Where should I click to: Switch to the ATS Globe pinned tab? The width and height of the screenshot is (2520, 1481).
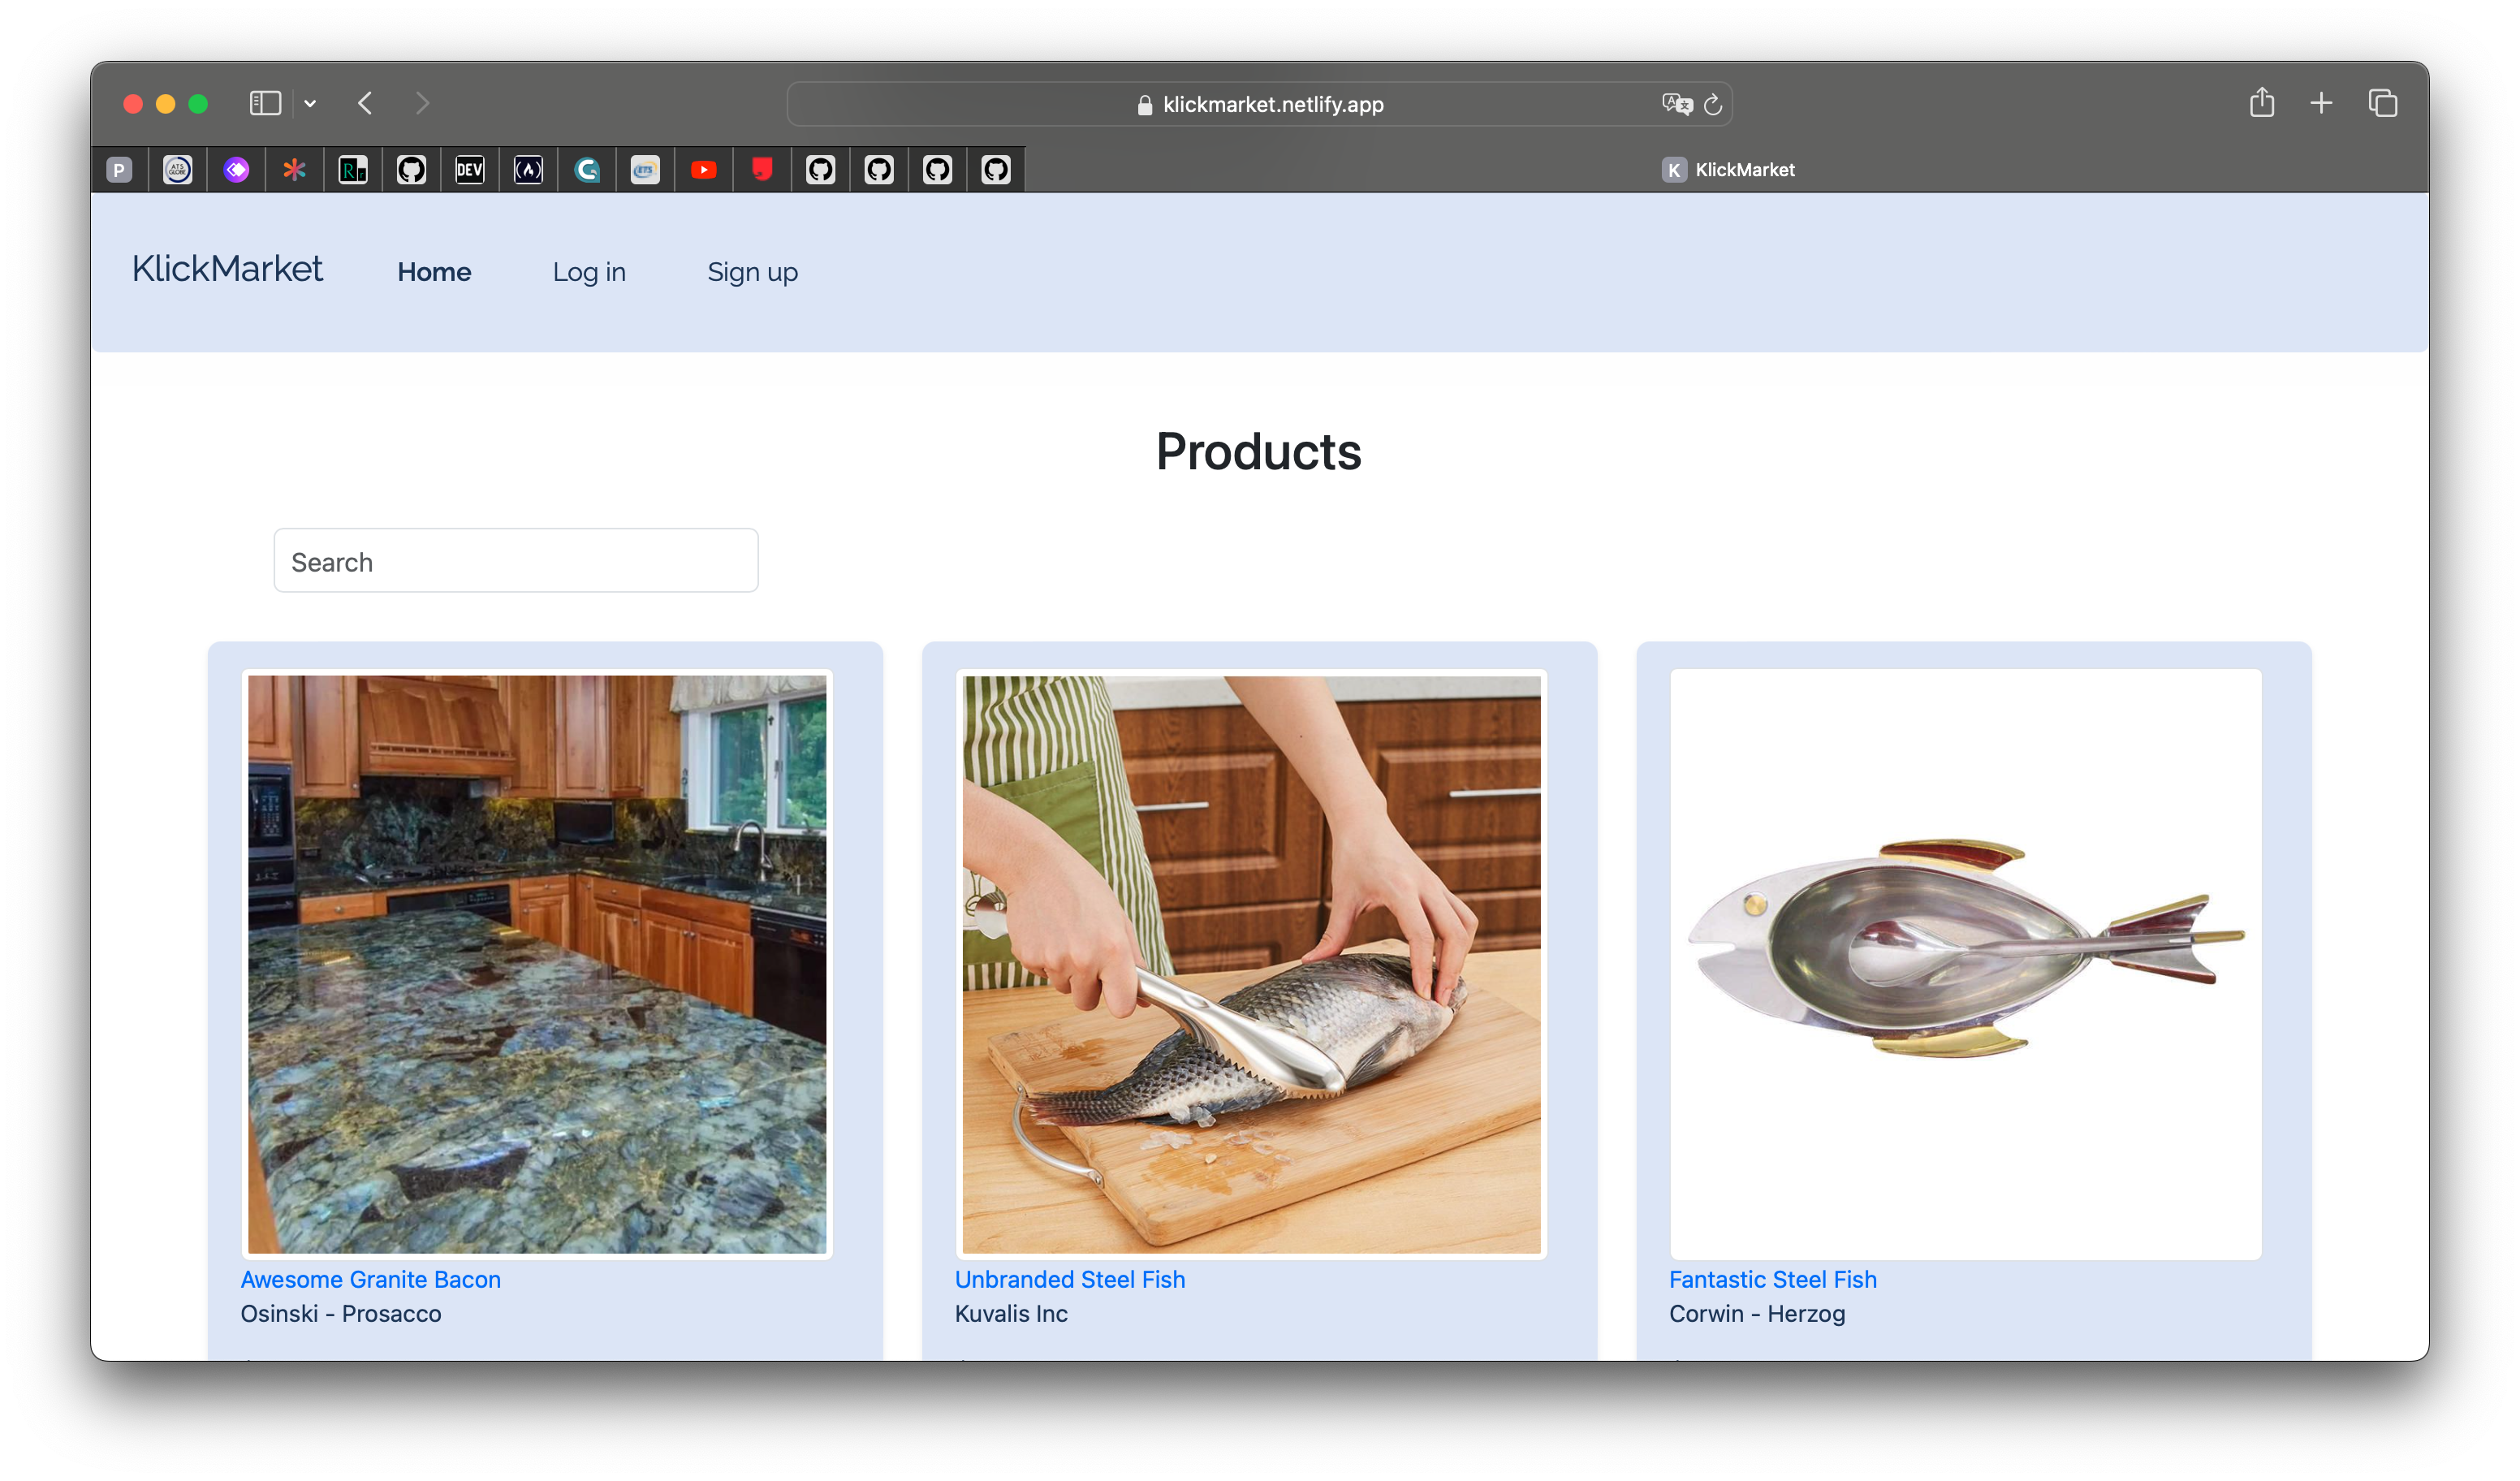(177, 170)
